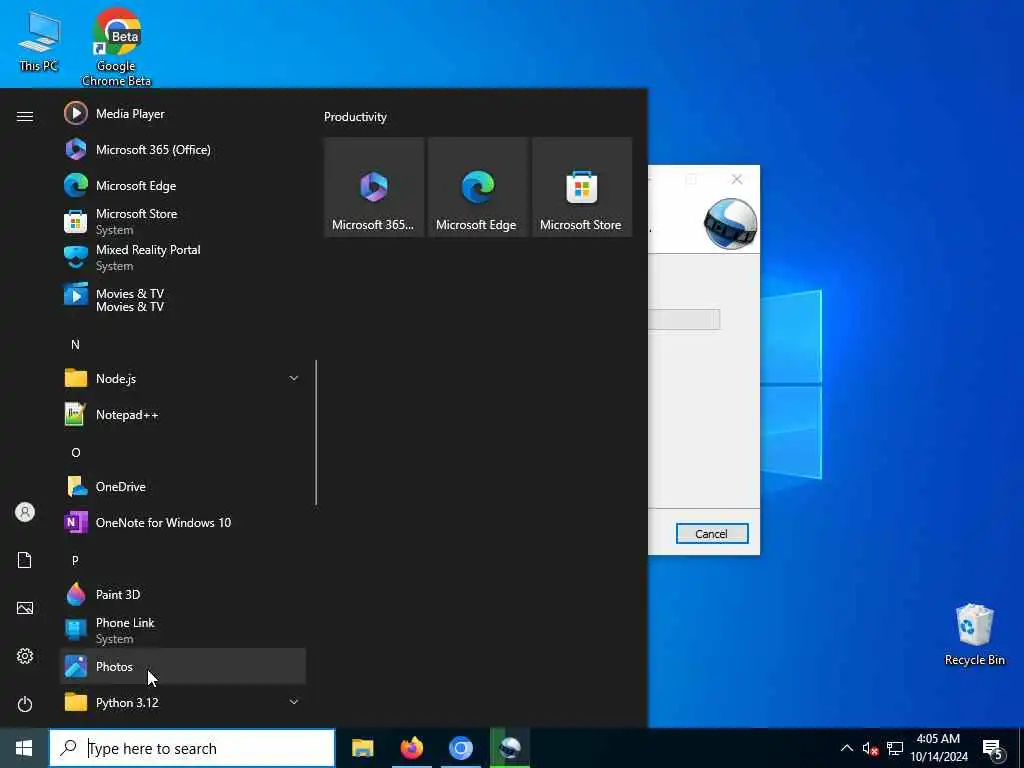Select the This PC desktop icon
This screenshot has width=1024, height=768.
click(39, 42)
